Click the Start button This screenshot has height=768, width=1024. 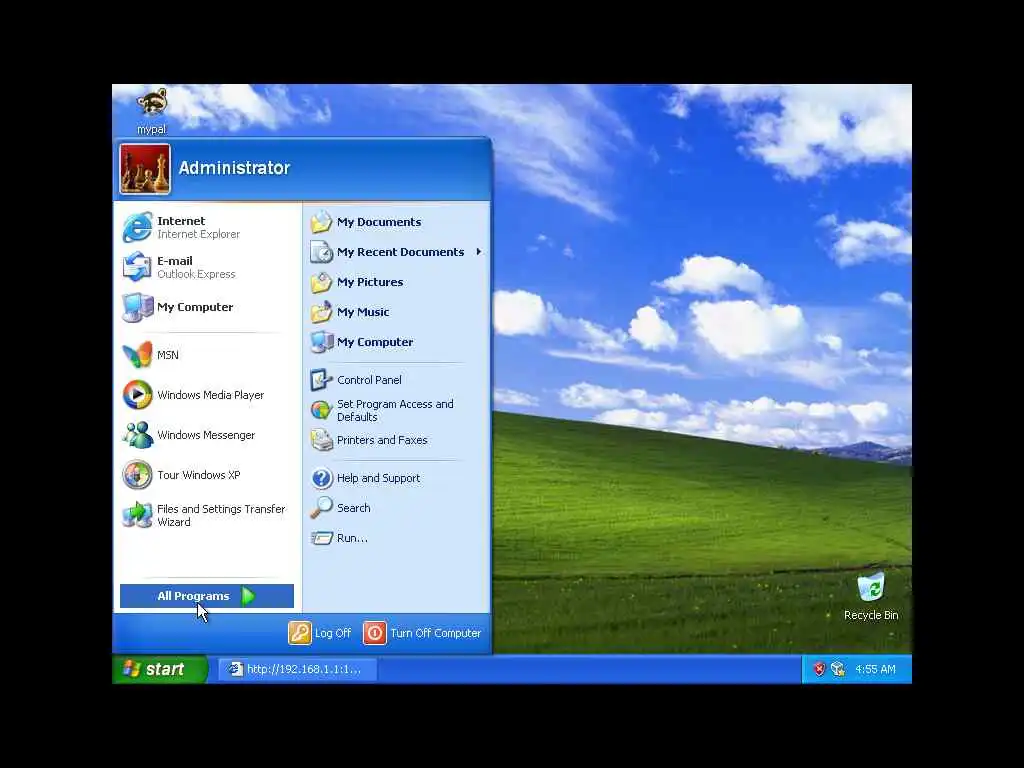[160, 669]
